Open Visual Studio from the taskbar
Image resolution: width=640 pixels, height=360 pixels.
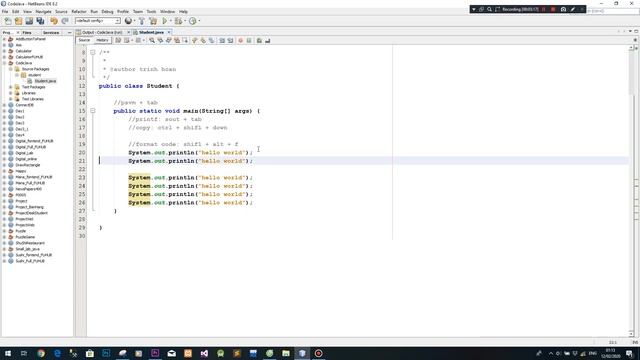click(x=204, y=353)
